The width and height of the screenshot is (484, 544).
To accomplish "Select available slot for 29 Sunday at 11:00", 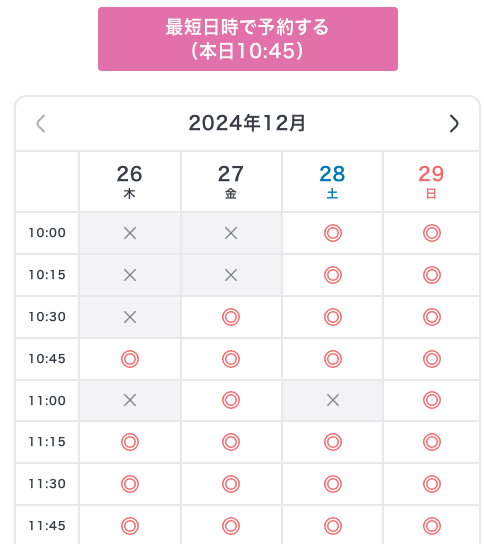I will coord(432,400).
